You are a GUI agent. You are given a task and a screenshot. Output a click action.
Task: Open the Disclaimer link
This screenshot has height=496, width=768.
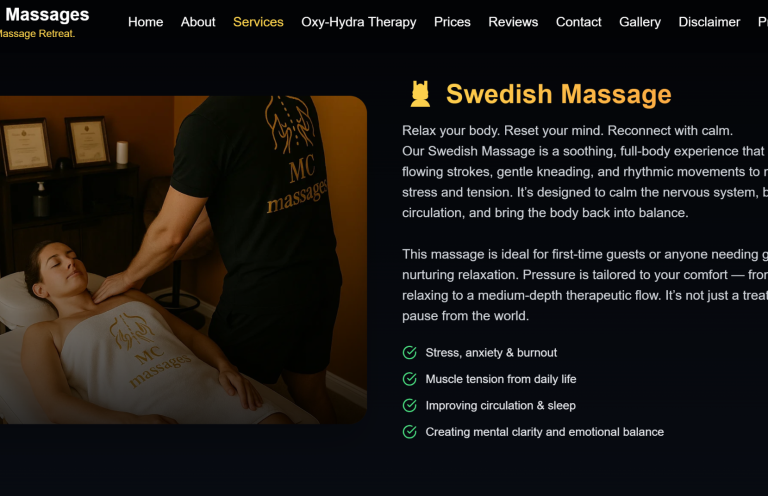pos(709,22)
